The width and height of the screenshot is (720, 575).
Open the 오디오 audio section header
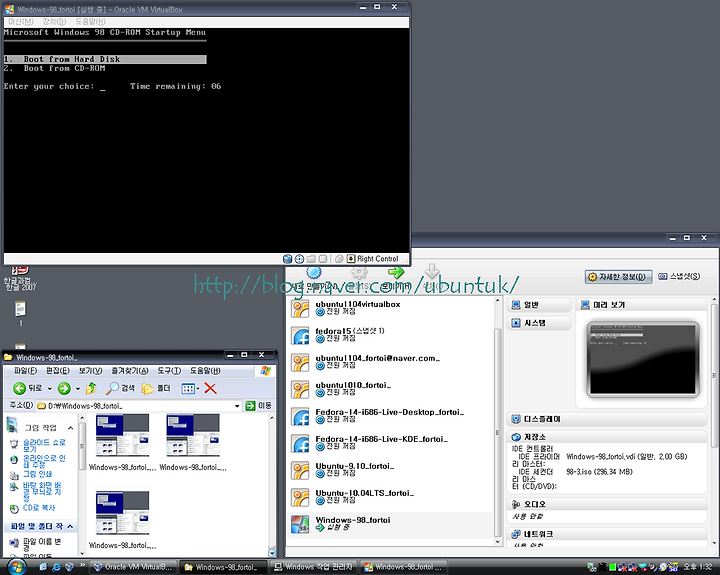607,504
